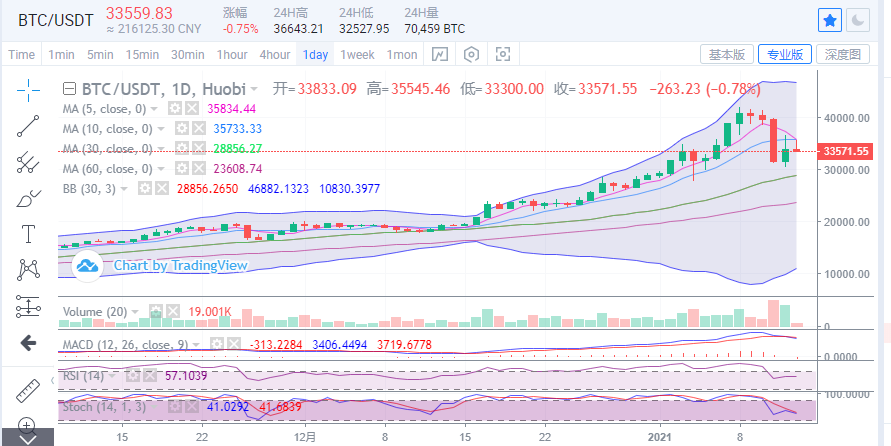
Task: Expand RSI (14) dropdown arrow
Action: pos(113,376)
